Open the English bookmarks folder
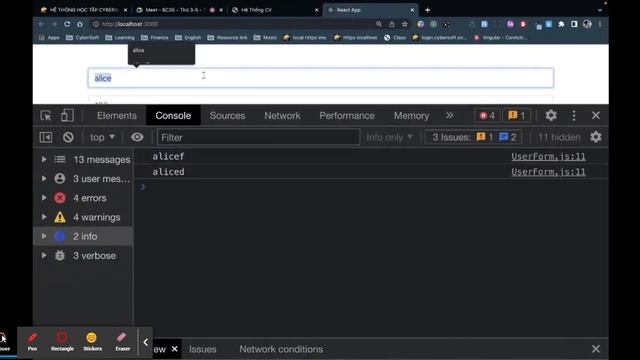The image size is (640, 360). point(188,38)
